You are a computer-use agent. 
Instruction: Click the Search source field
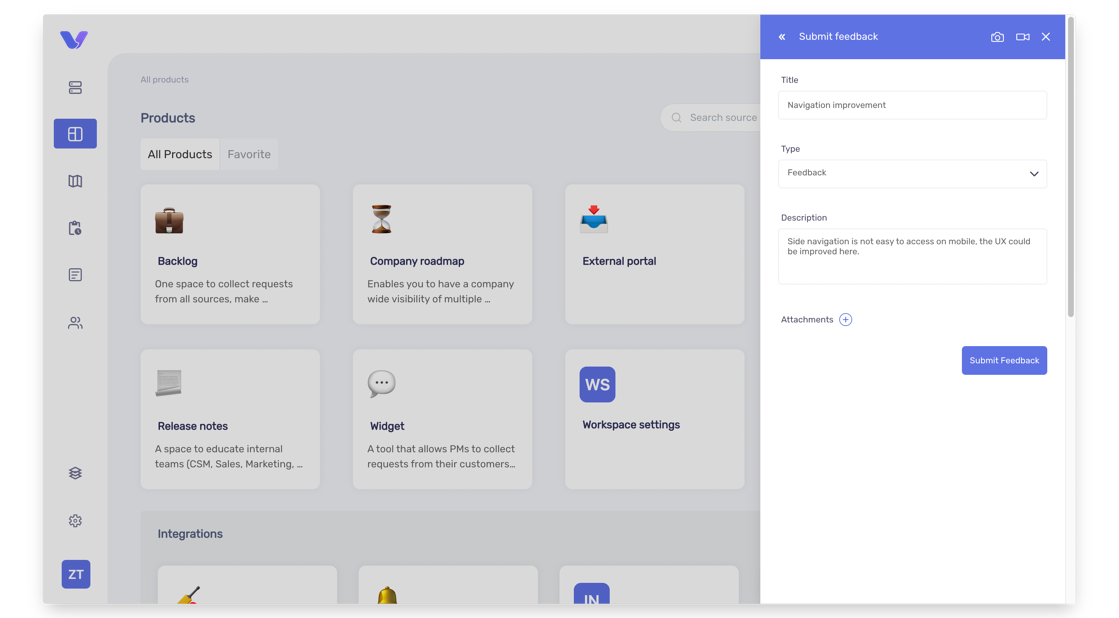(x=712, y=118)
